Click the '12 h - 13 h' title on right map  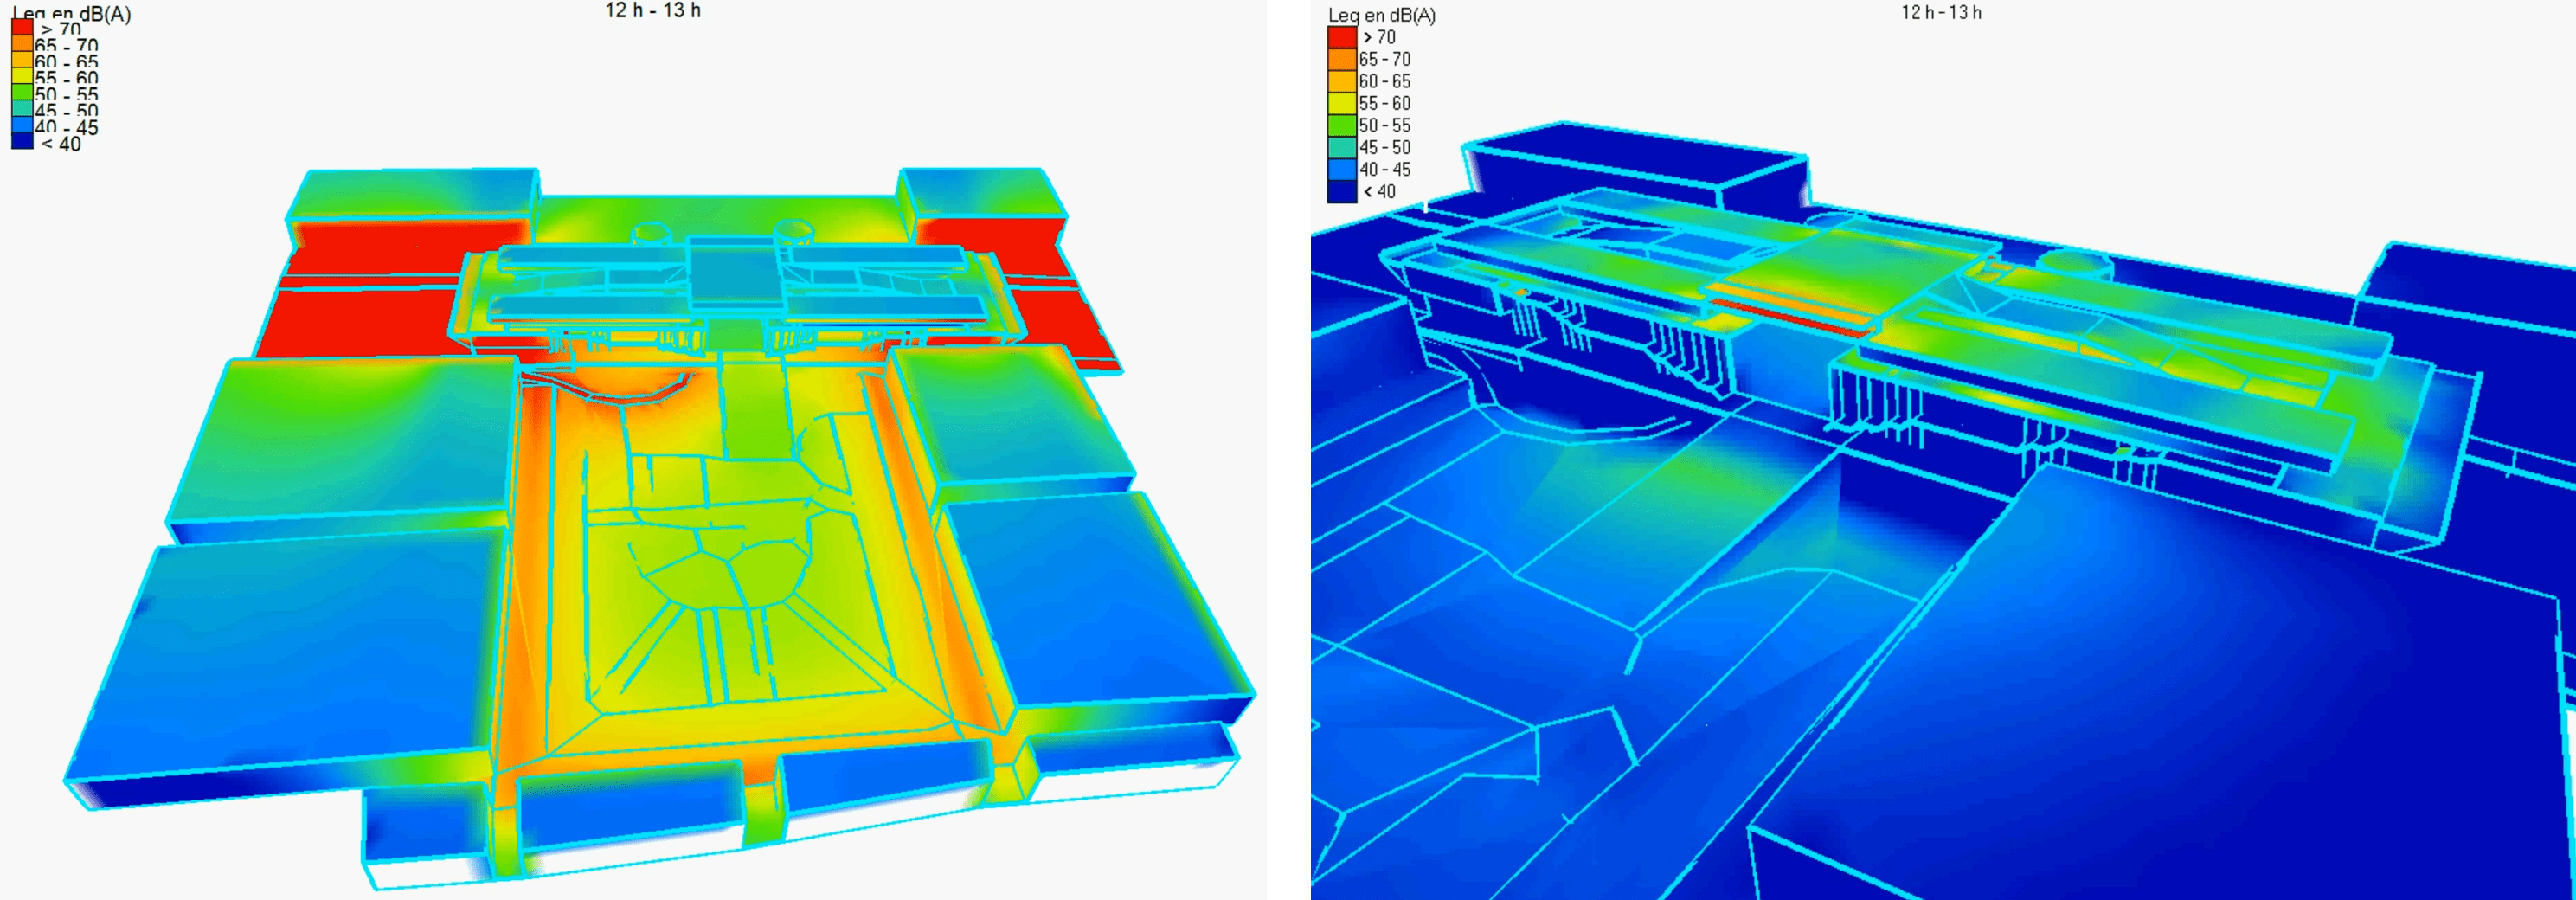1940,13
